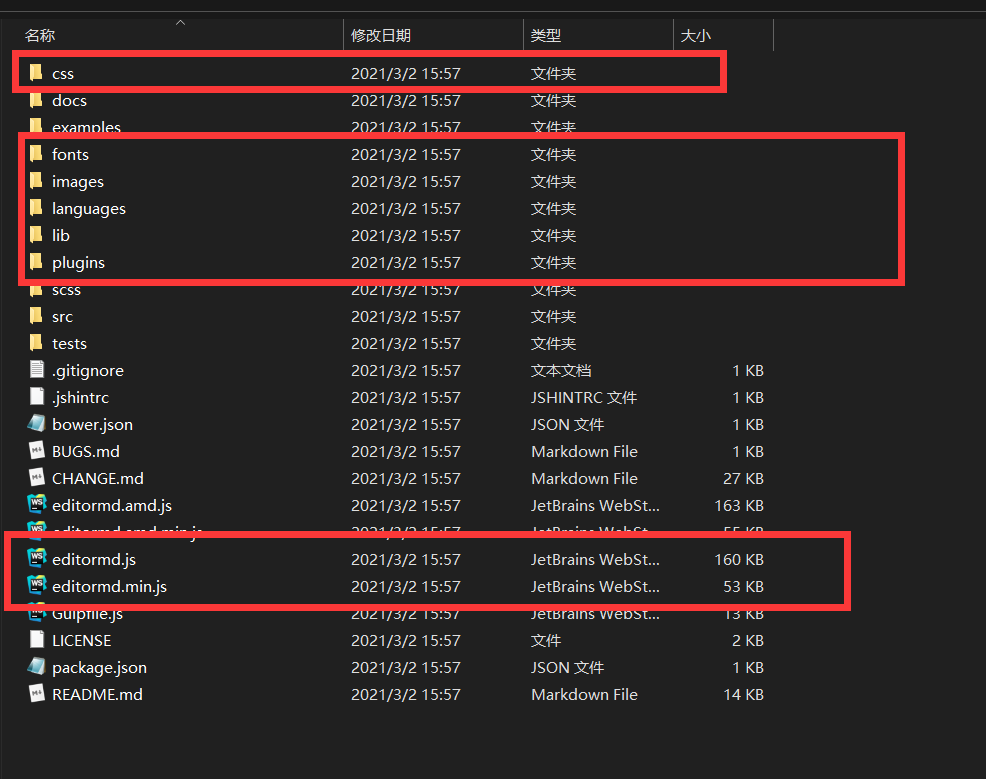Click the .jshintrc file icon
The width and height of the screenshot is (986, 779).
(x=36, y=397)
